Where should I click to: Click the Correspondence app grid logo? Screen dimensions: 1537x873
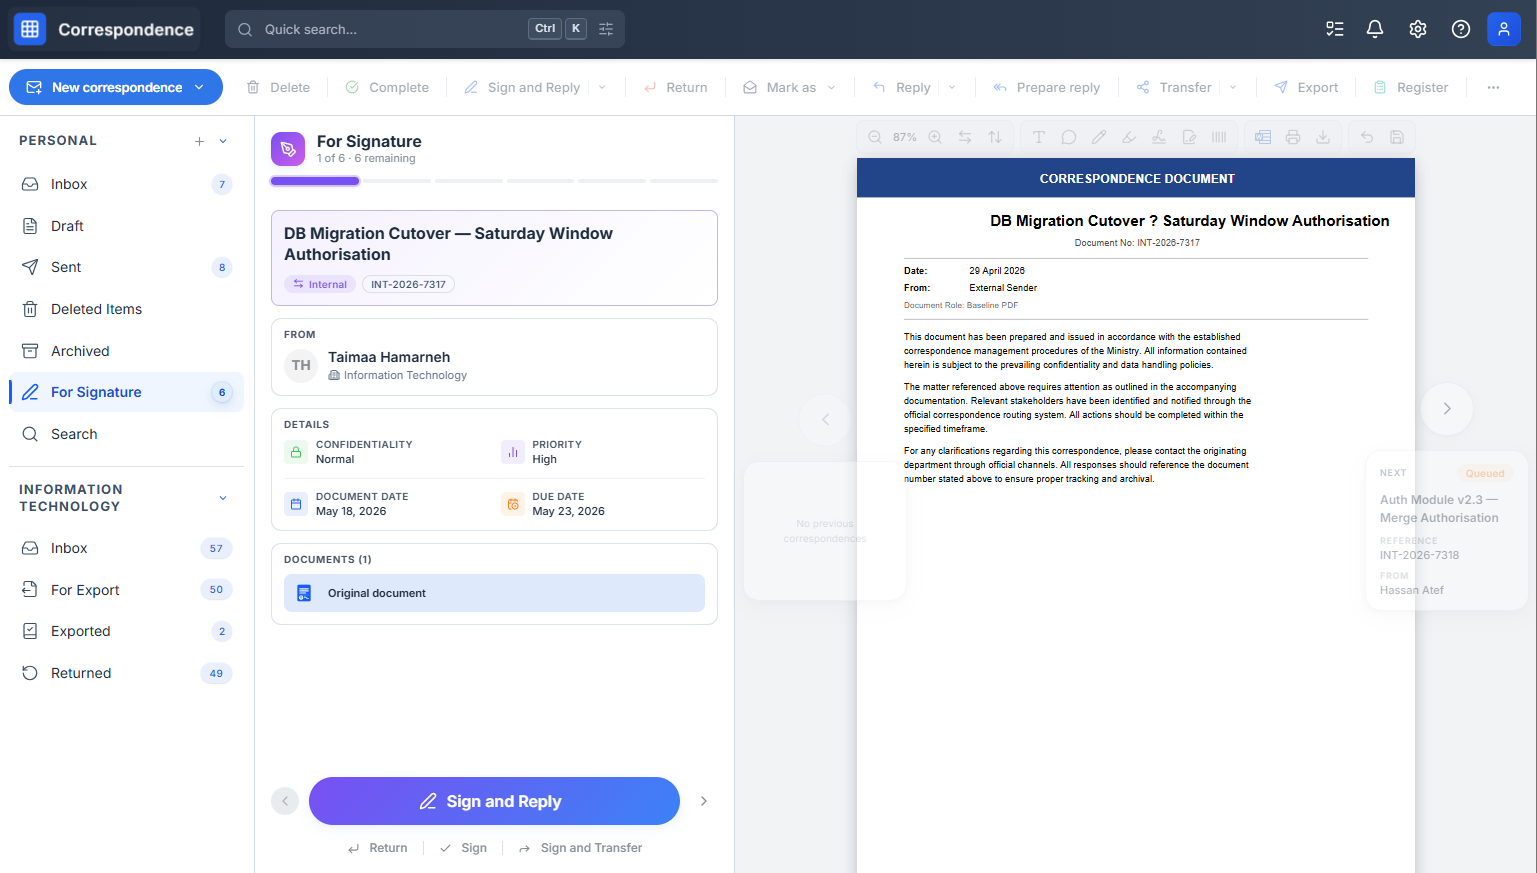pyautogui.click(x=30, y=29)
